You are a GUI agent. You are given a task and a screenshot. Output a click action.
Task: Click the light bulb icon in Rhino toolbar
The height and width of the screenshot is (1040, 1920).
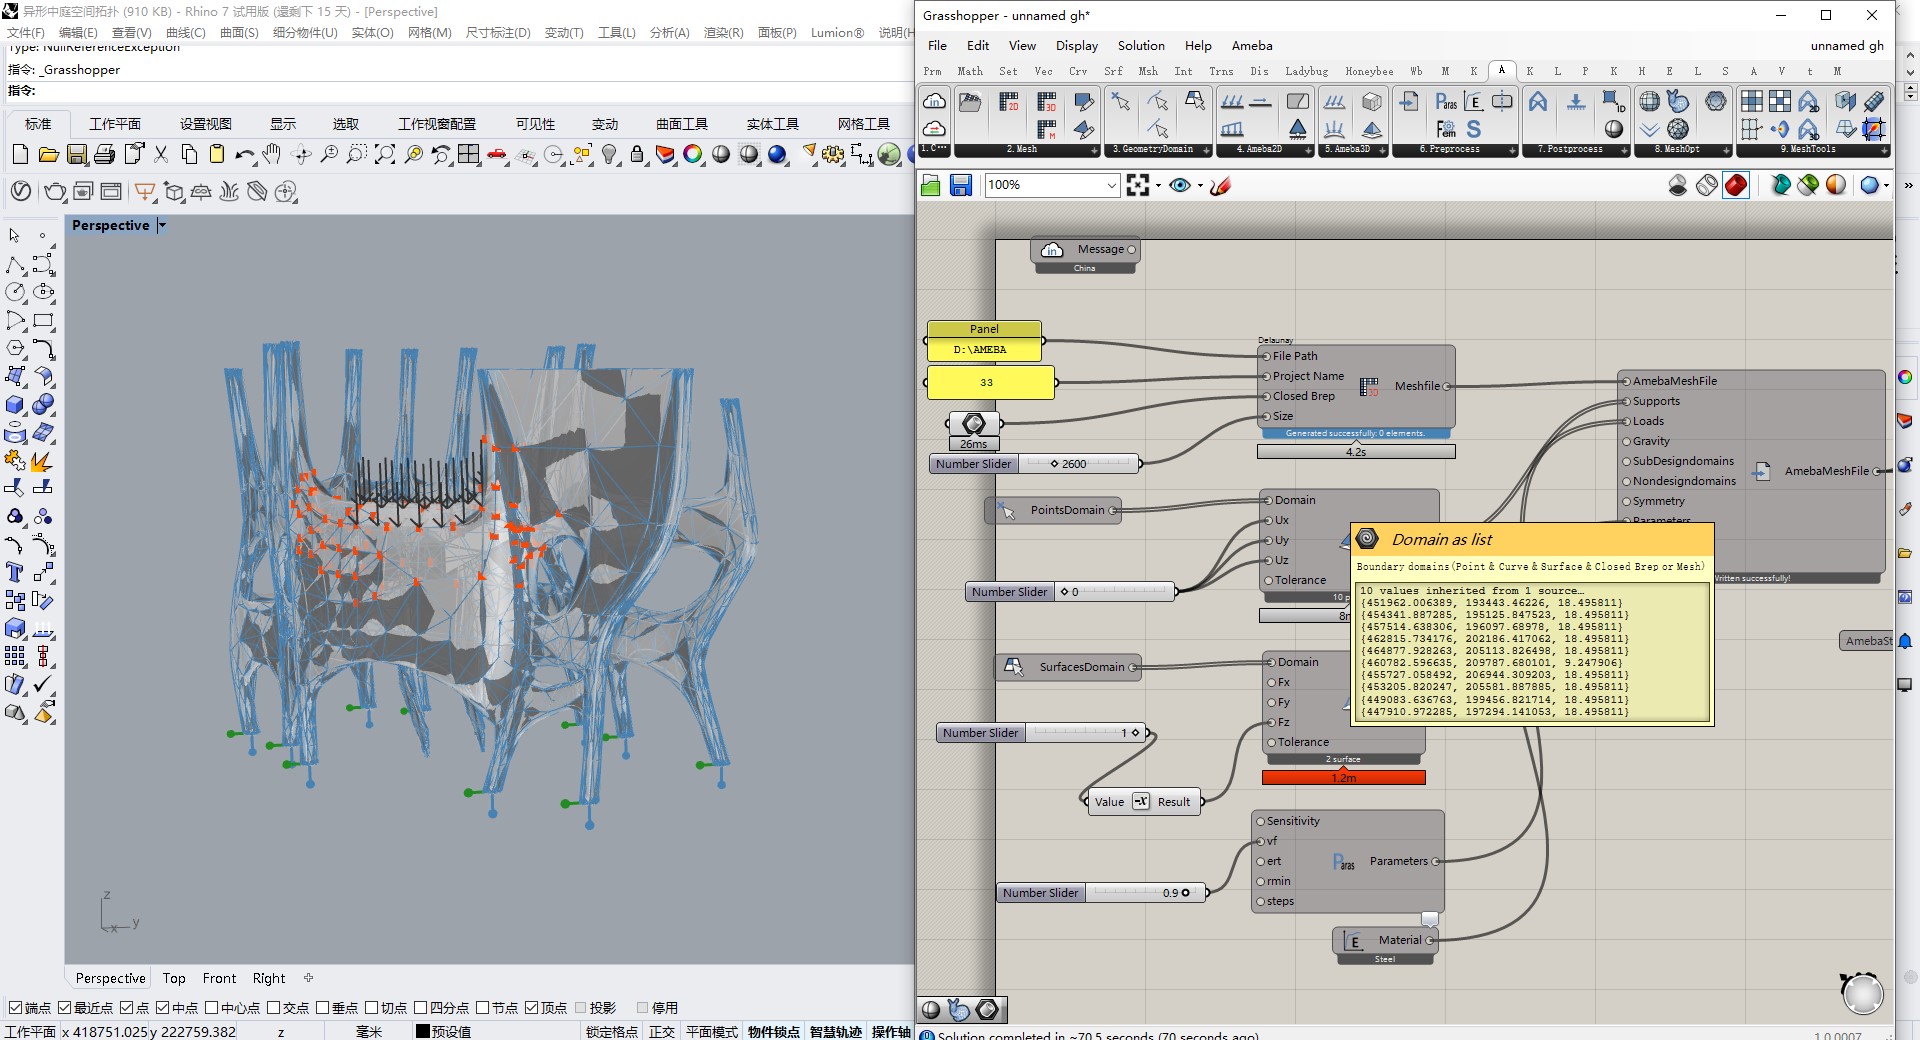[609, 154]
